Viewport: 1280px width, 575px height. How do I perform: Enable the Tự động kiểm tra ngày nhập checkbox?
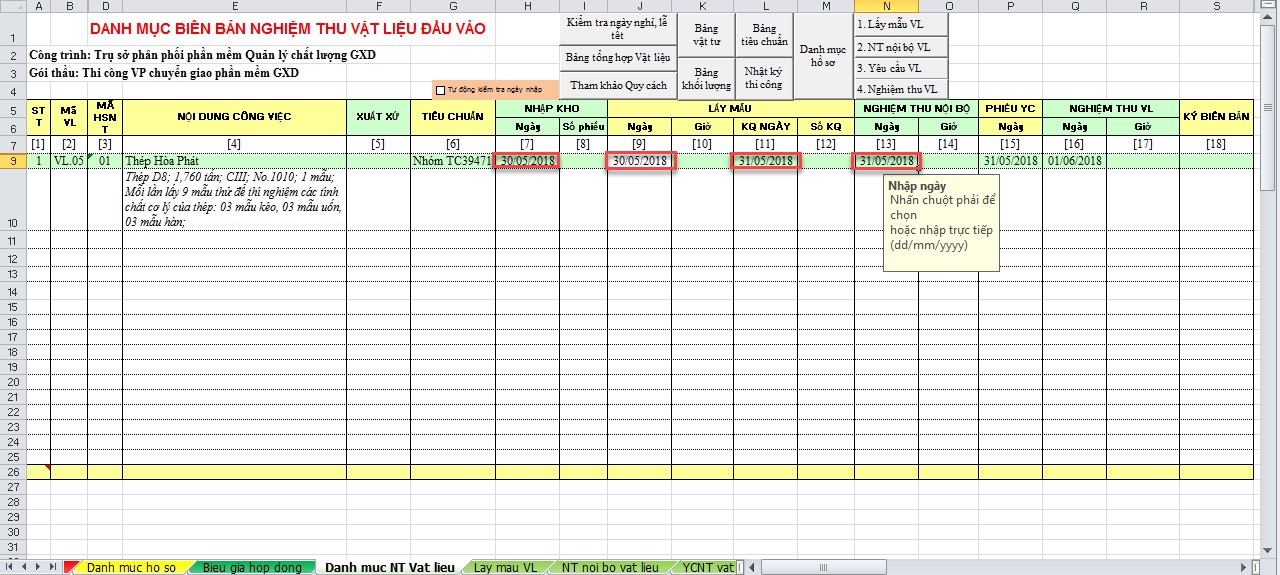pos(441,90)
